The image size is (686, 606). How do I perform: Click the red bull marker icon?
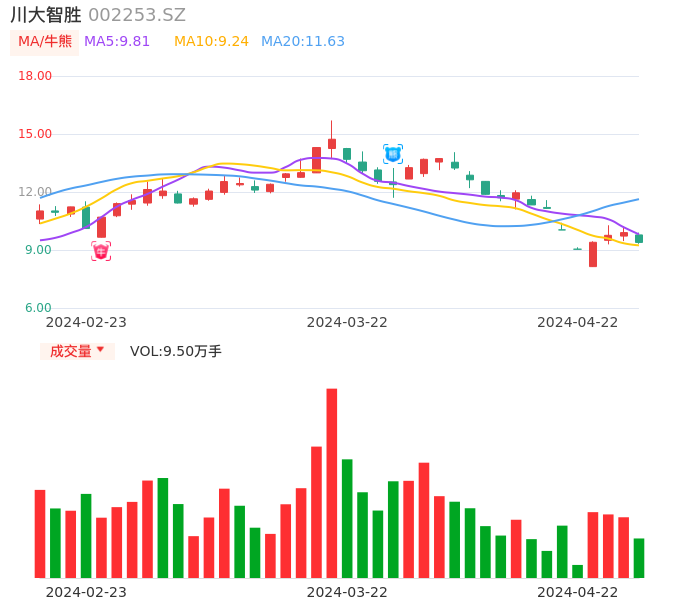point(101,251)
